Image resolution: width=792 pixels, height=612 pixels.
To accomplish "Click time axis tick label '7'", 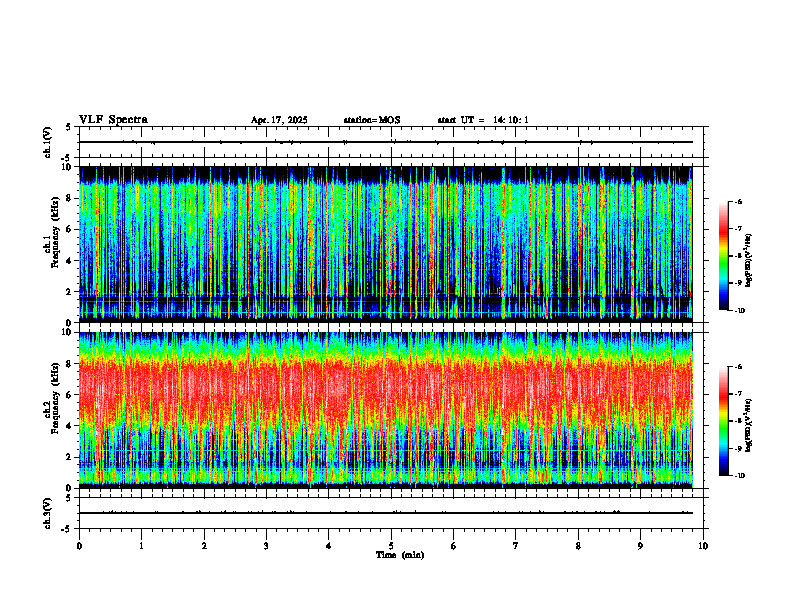I will (516, 546).
